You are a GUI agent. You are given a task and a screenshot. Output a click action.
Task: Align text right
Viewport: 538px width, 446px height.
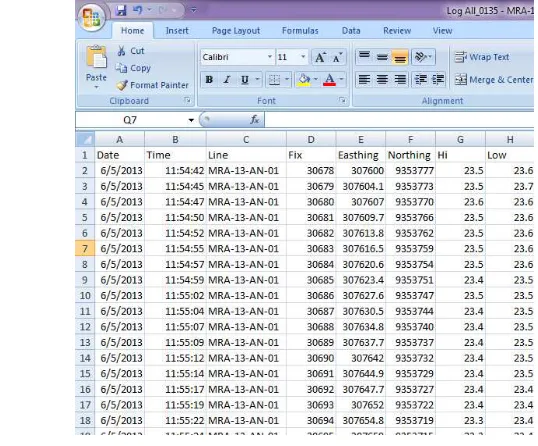click(400, 80)
